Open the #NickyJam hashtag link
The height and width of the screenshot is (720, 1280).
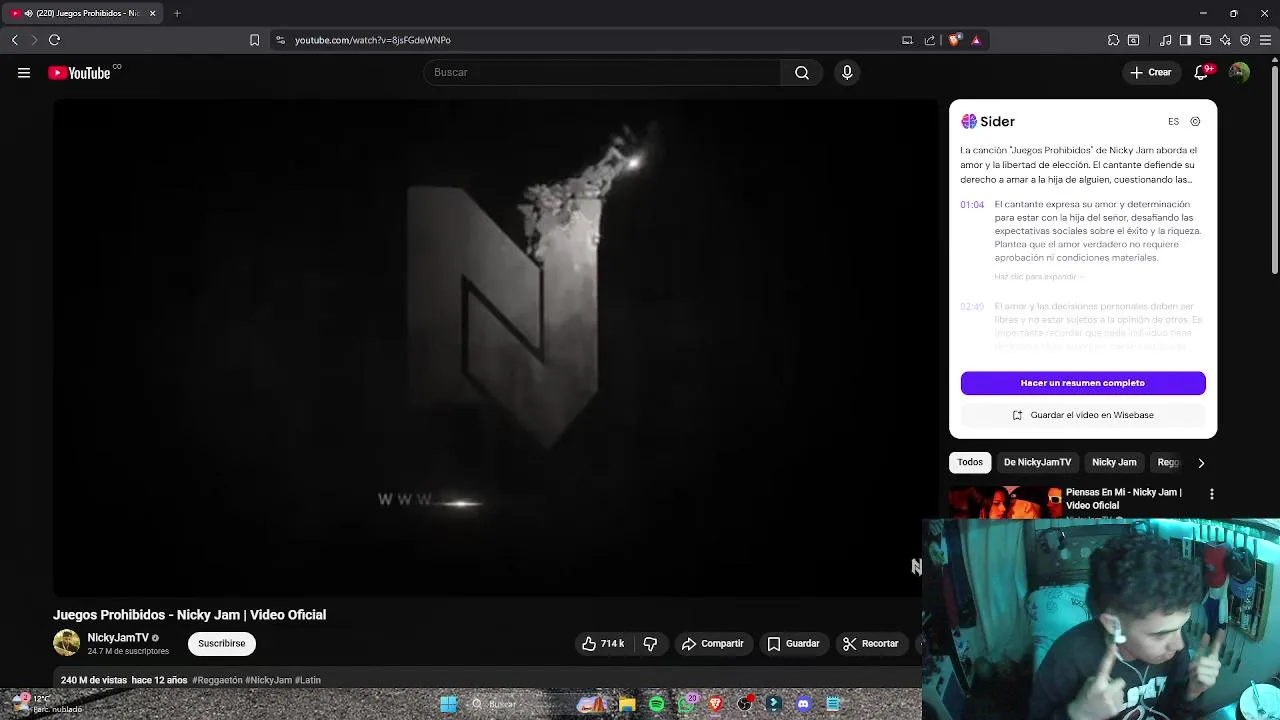tap(269, 680)
